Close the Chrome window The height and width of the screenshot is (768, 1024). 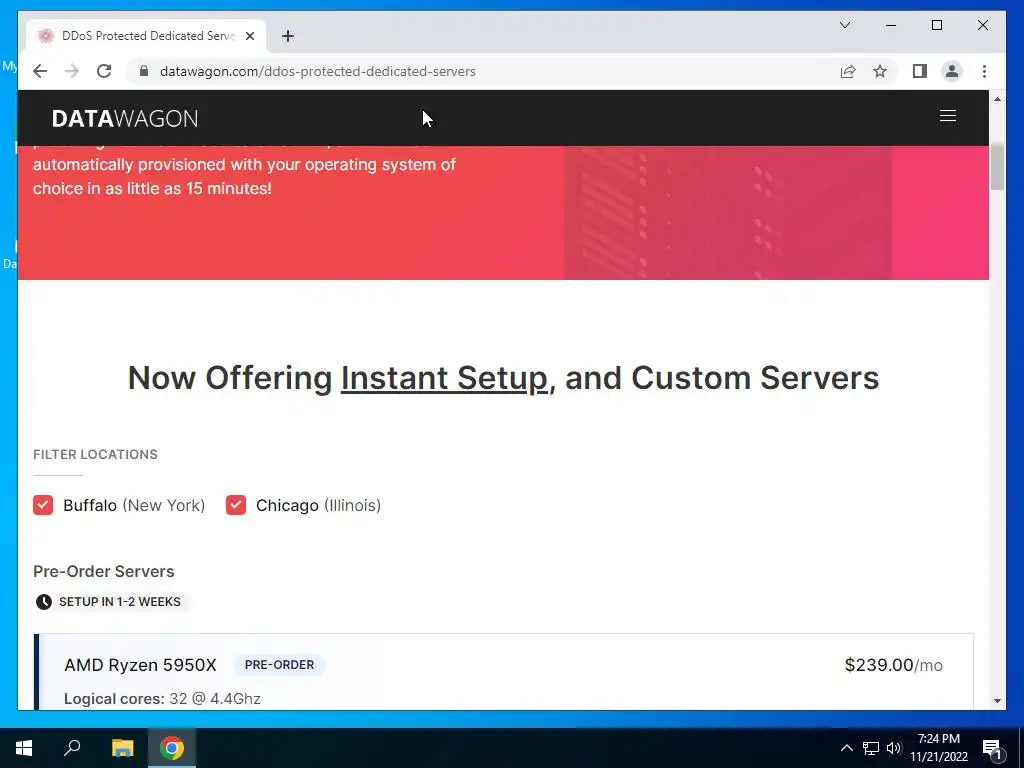click(x=983, y=25)
